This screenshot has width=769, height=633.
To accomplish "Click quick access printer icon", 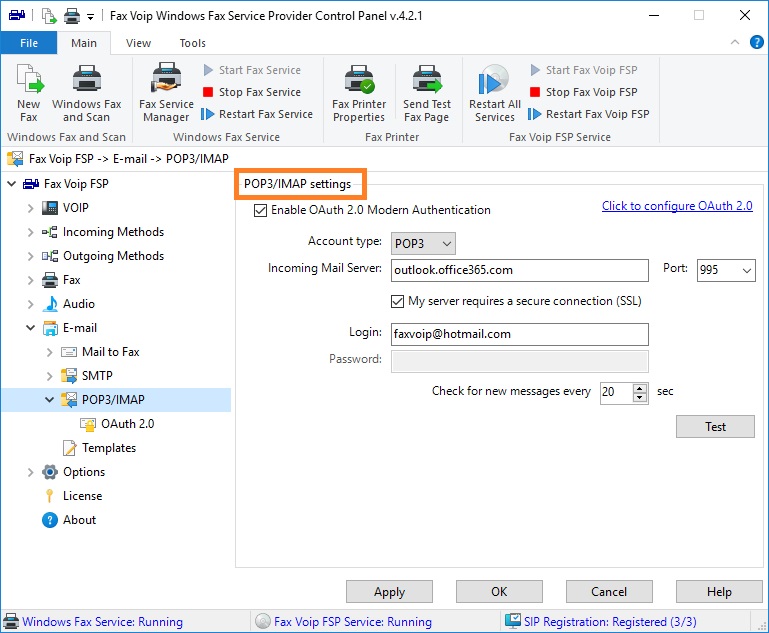I will click(72, 16).
